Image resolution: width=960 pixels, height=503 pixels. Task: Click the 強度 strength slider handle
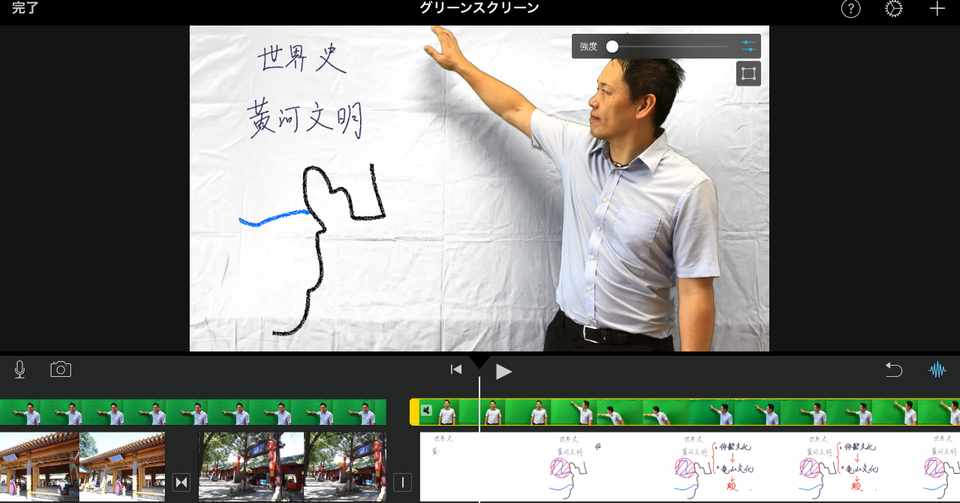612,47
